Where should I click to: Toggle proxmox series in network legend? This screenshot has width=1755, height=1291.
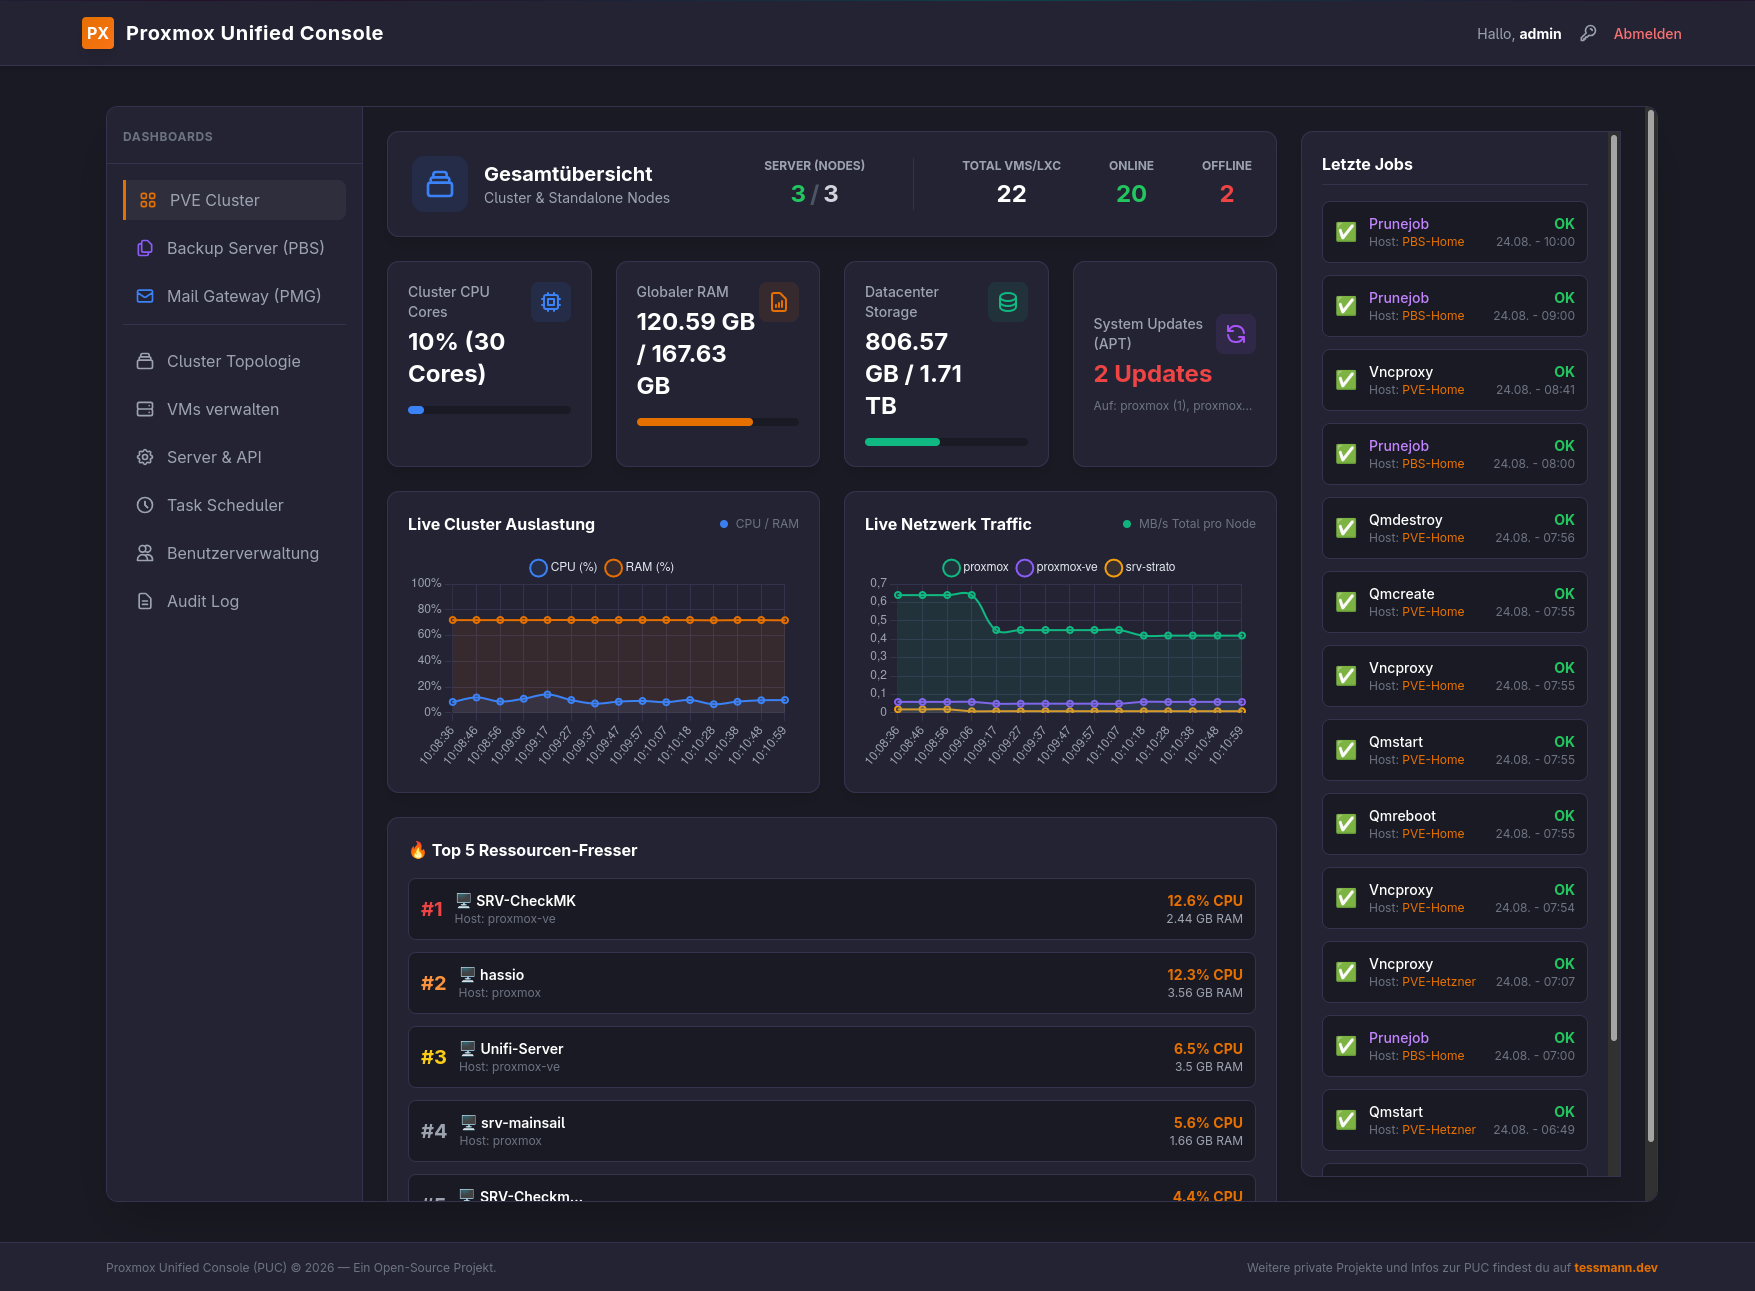[976, 567]
